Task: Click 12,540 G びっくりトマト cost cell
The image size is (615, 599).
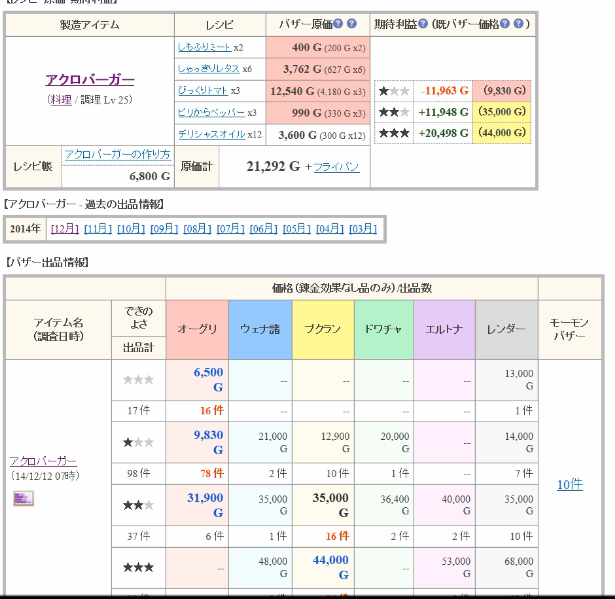Action: [318, 91]
